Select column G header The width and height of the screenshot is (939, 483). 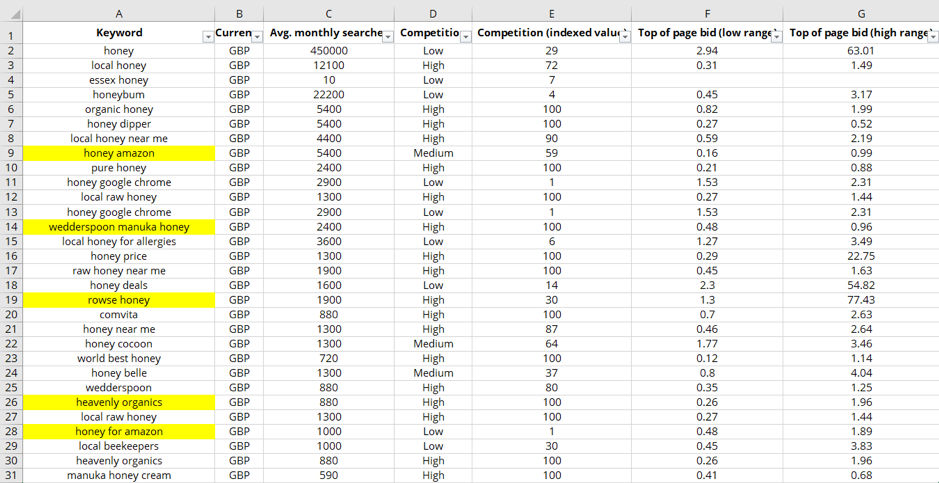861,14
